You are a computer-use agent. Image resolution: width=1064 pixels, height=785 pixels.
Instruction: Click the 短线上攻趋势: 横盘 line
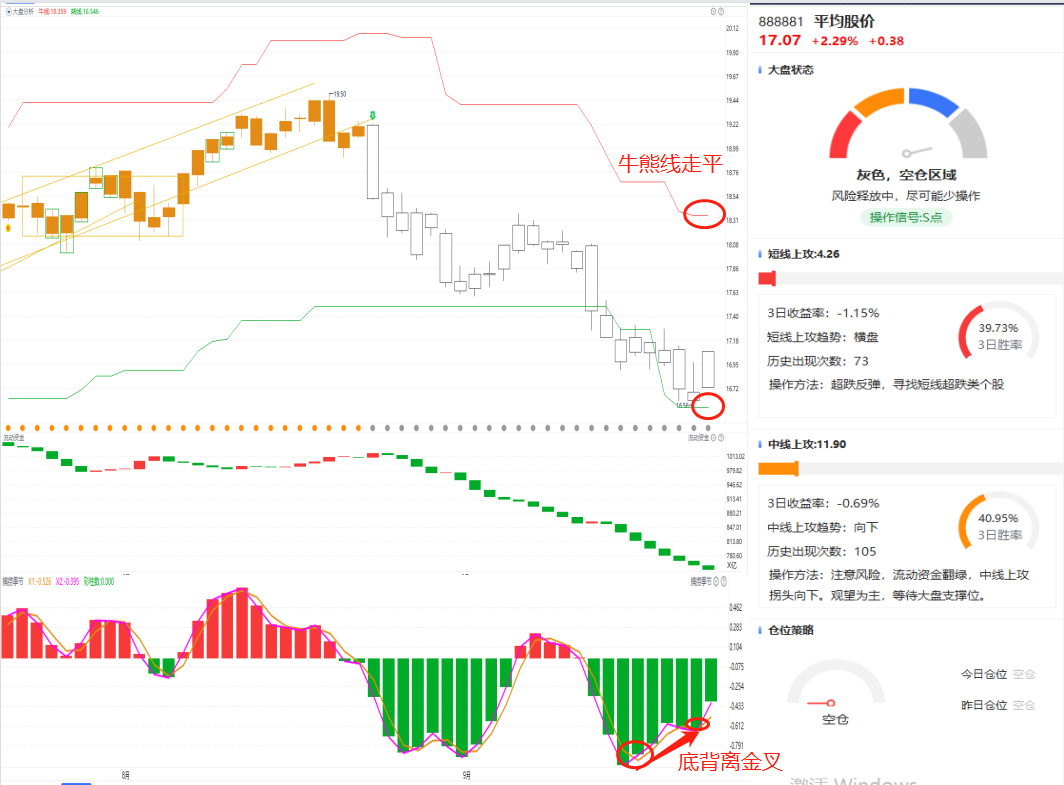822,337
